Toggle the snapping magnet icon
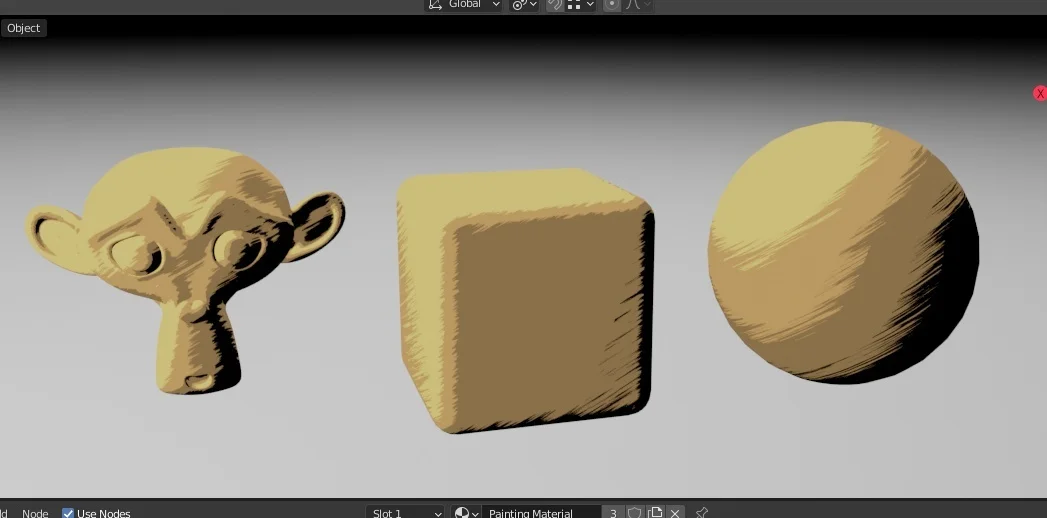The height and width of the screenshot is (518, 1047). coord(554,5)
